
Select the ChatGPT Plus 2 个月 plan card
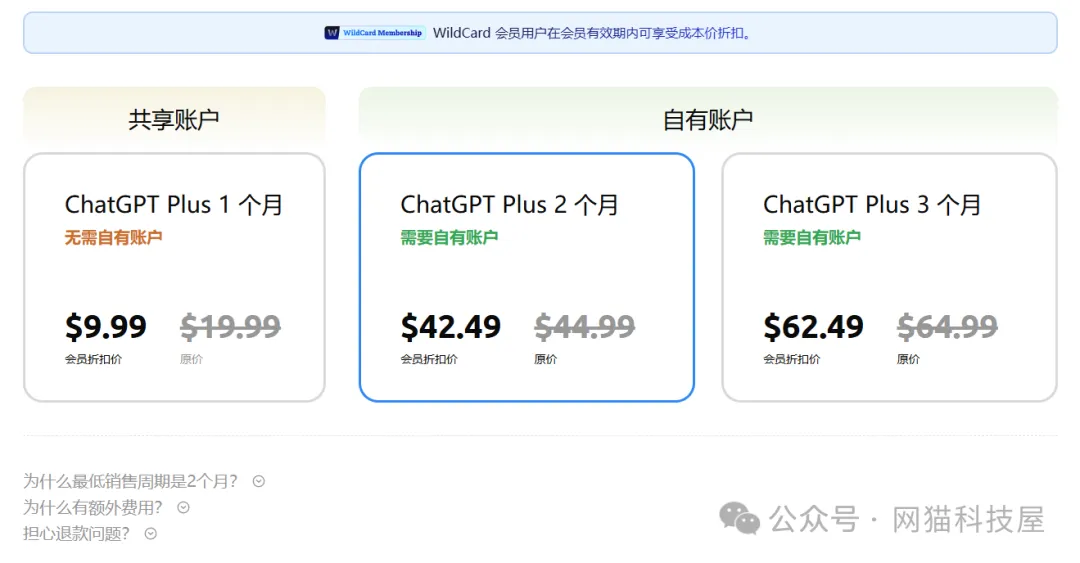[526, 277]
